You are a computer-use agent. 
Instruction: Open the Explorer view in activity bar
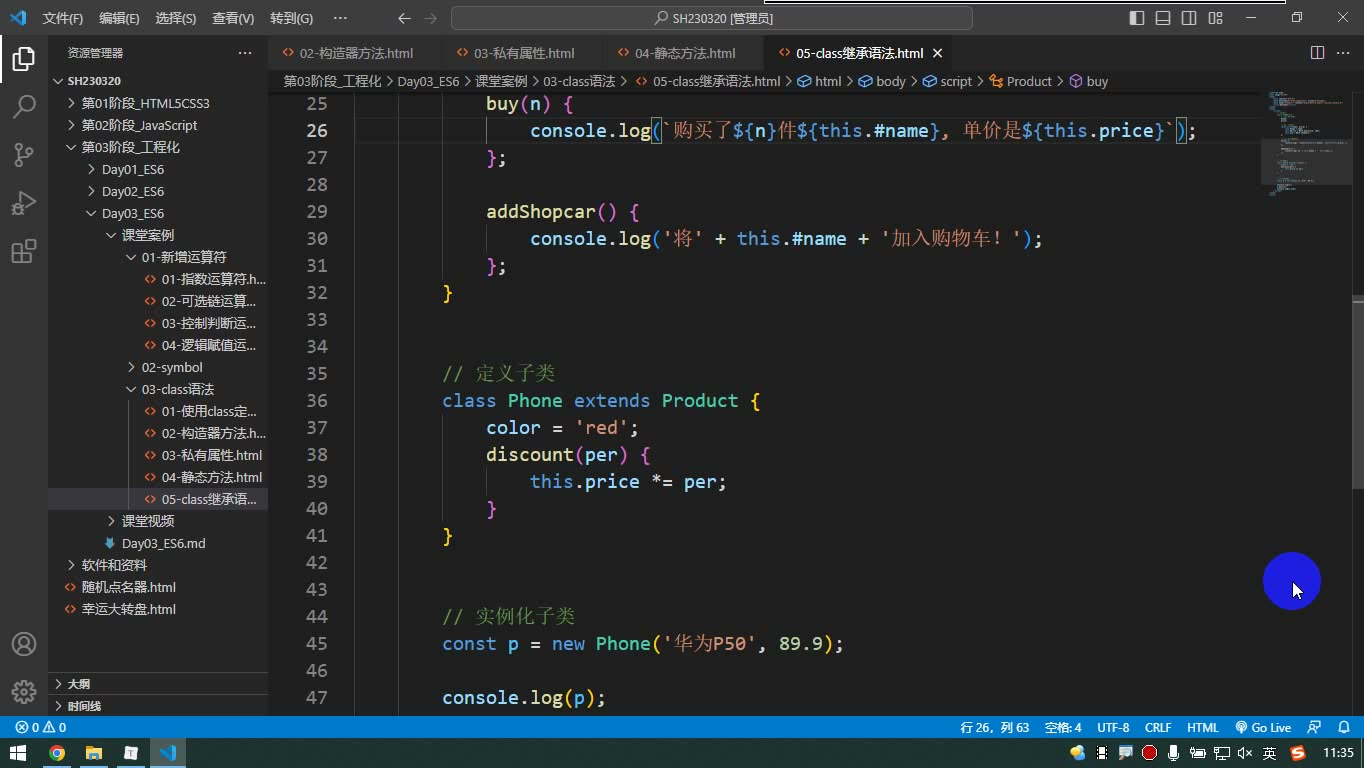click(x=24, y=59)
